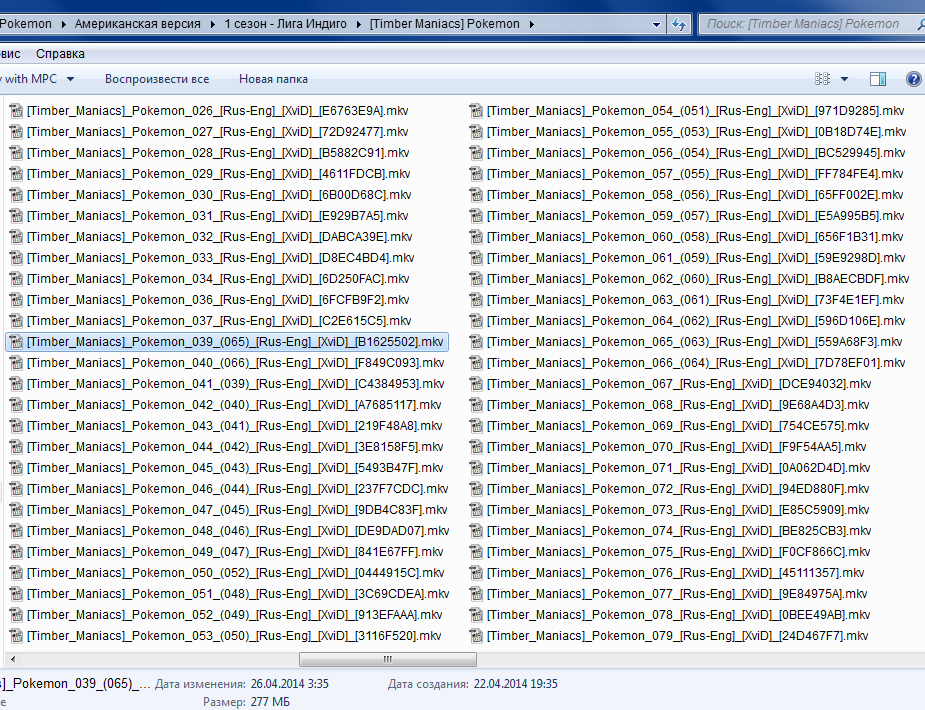The image size is (925, 710).
Task: Select file Pokemon_051_(048) [3C69CDEA].mkv
Action: click(238, 594)
